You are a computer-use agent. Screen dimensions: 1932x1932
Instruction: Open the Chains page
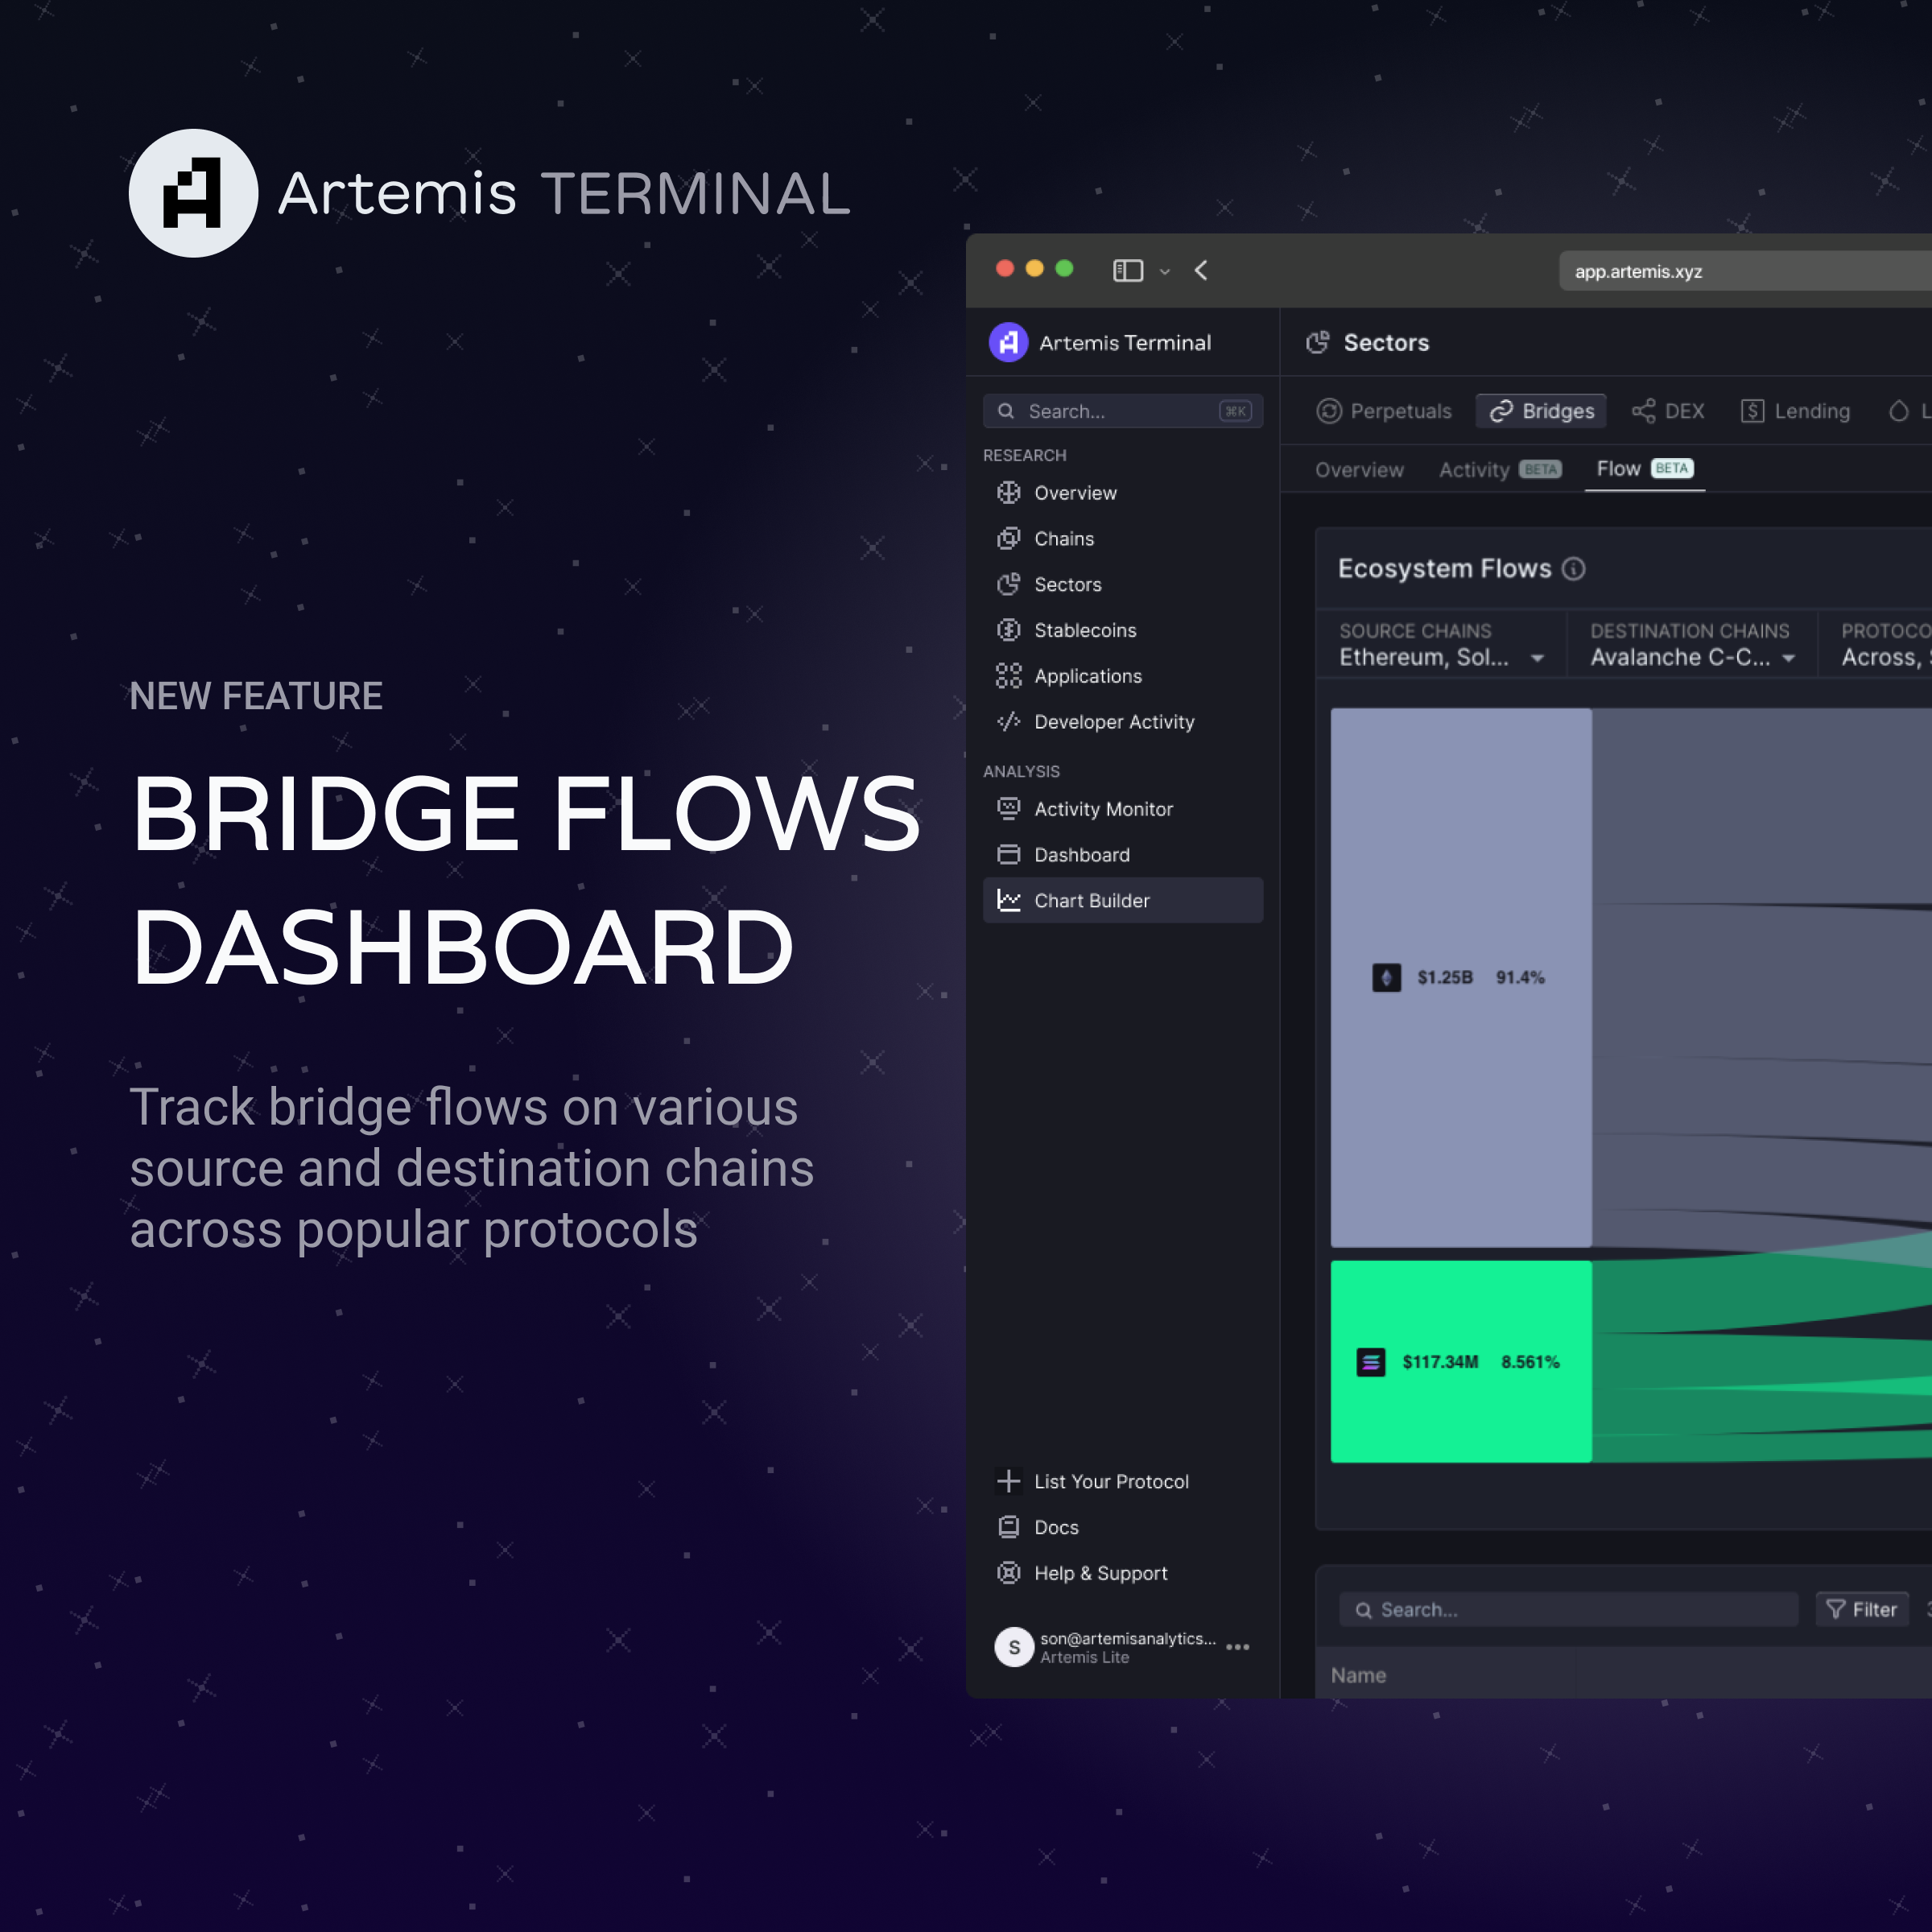(x=1122, y=539)
